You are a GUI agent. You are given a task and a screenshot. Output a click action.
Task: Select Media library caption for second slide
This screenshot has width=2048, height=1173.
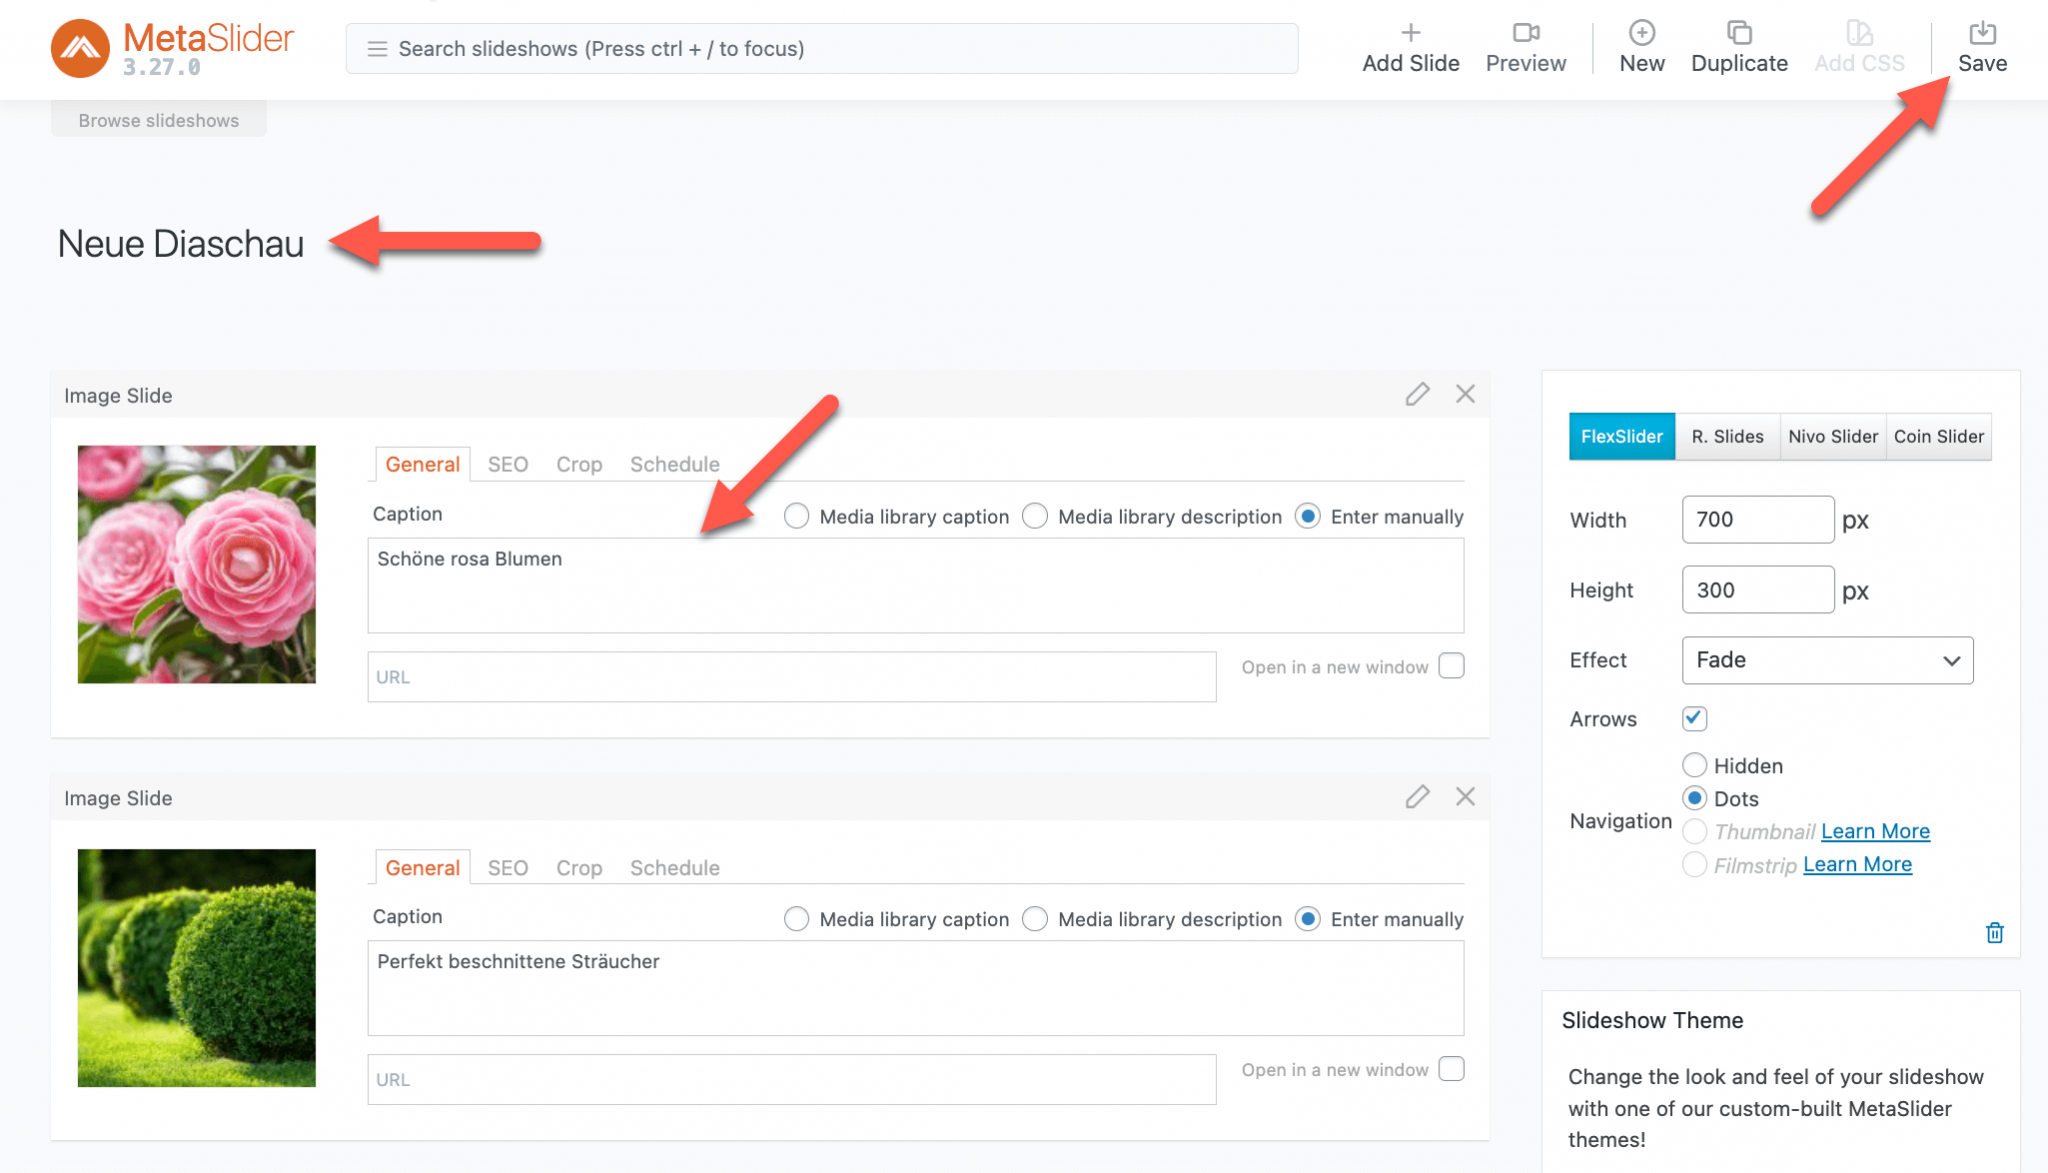click(x=796, y=919)
